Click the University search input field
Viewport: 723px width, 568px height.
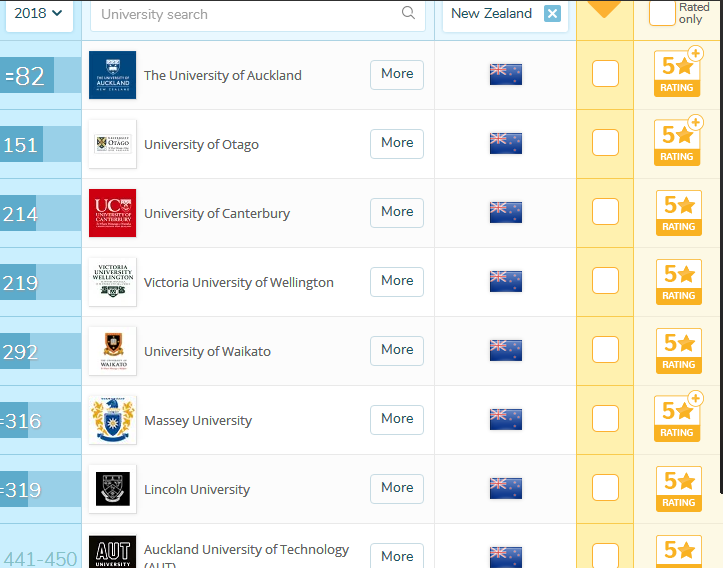(245, 14)
